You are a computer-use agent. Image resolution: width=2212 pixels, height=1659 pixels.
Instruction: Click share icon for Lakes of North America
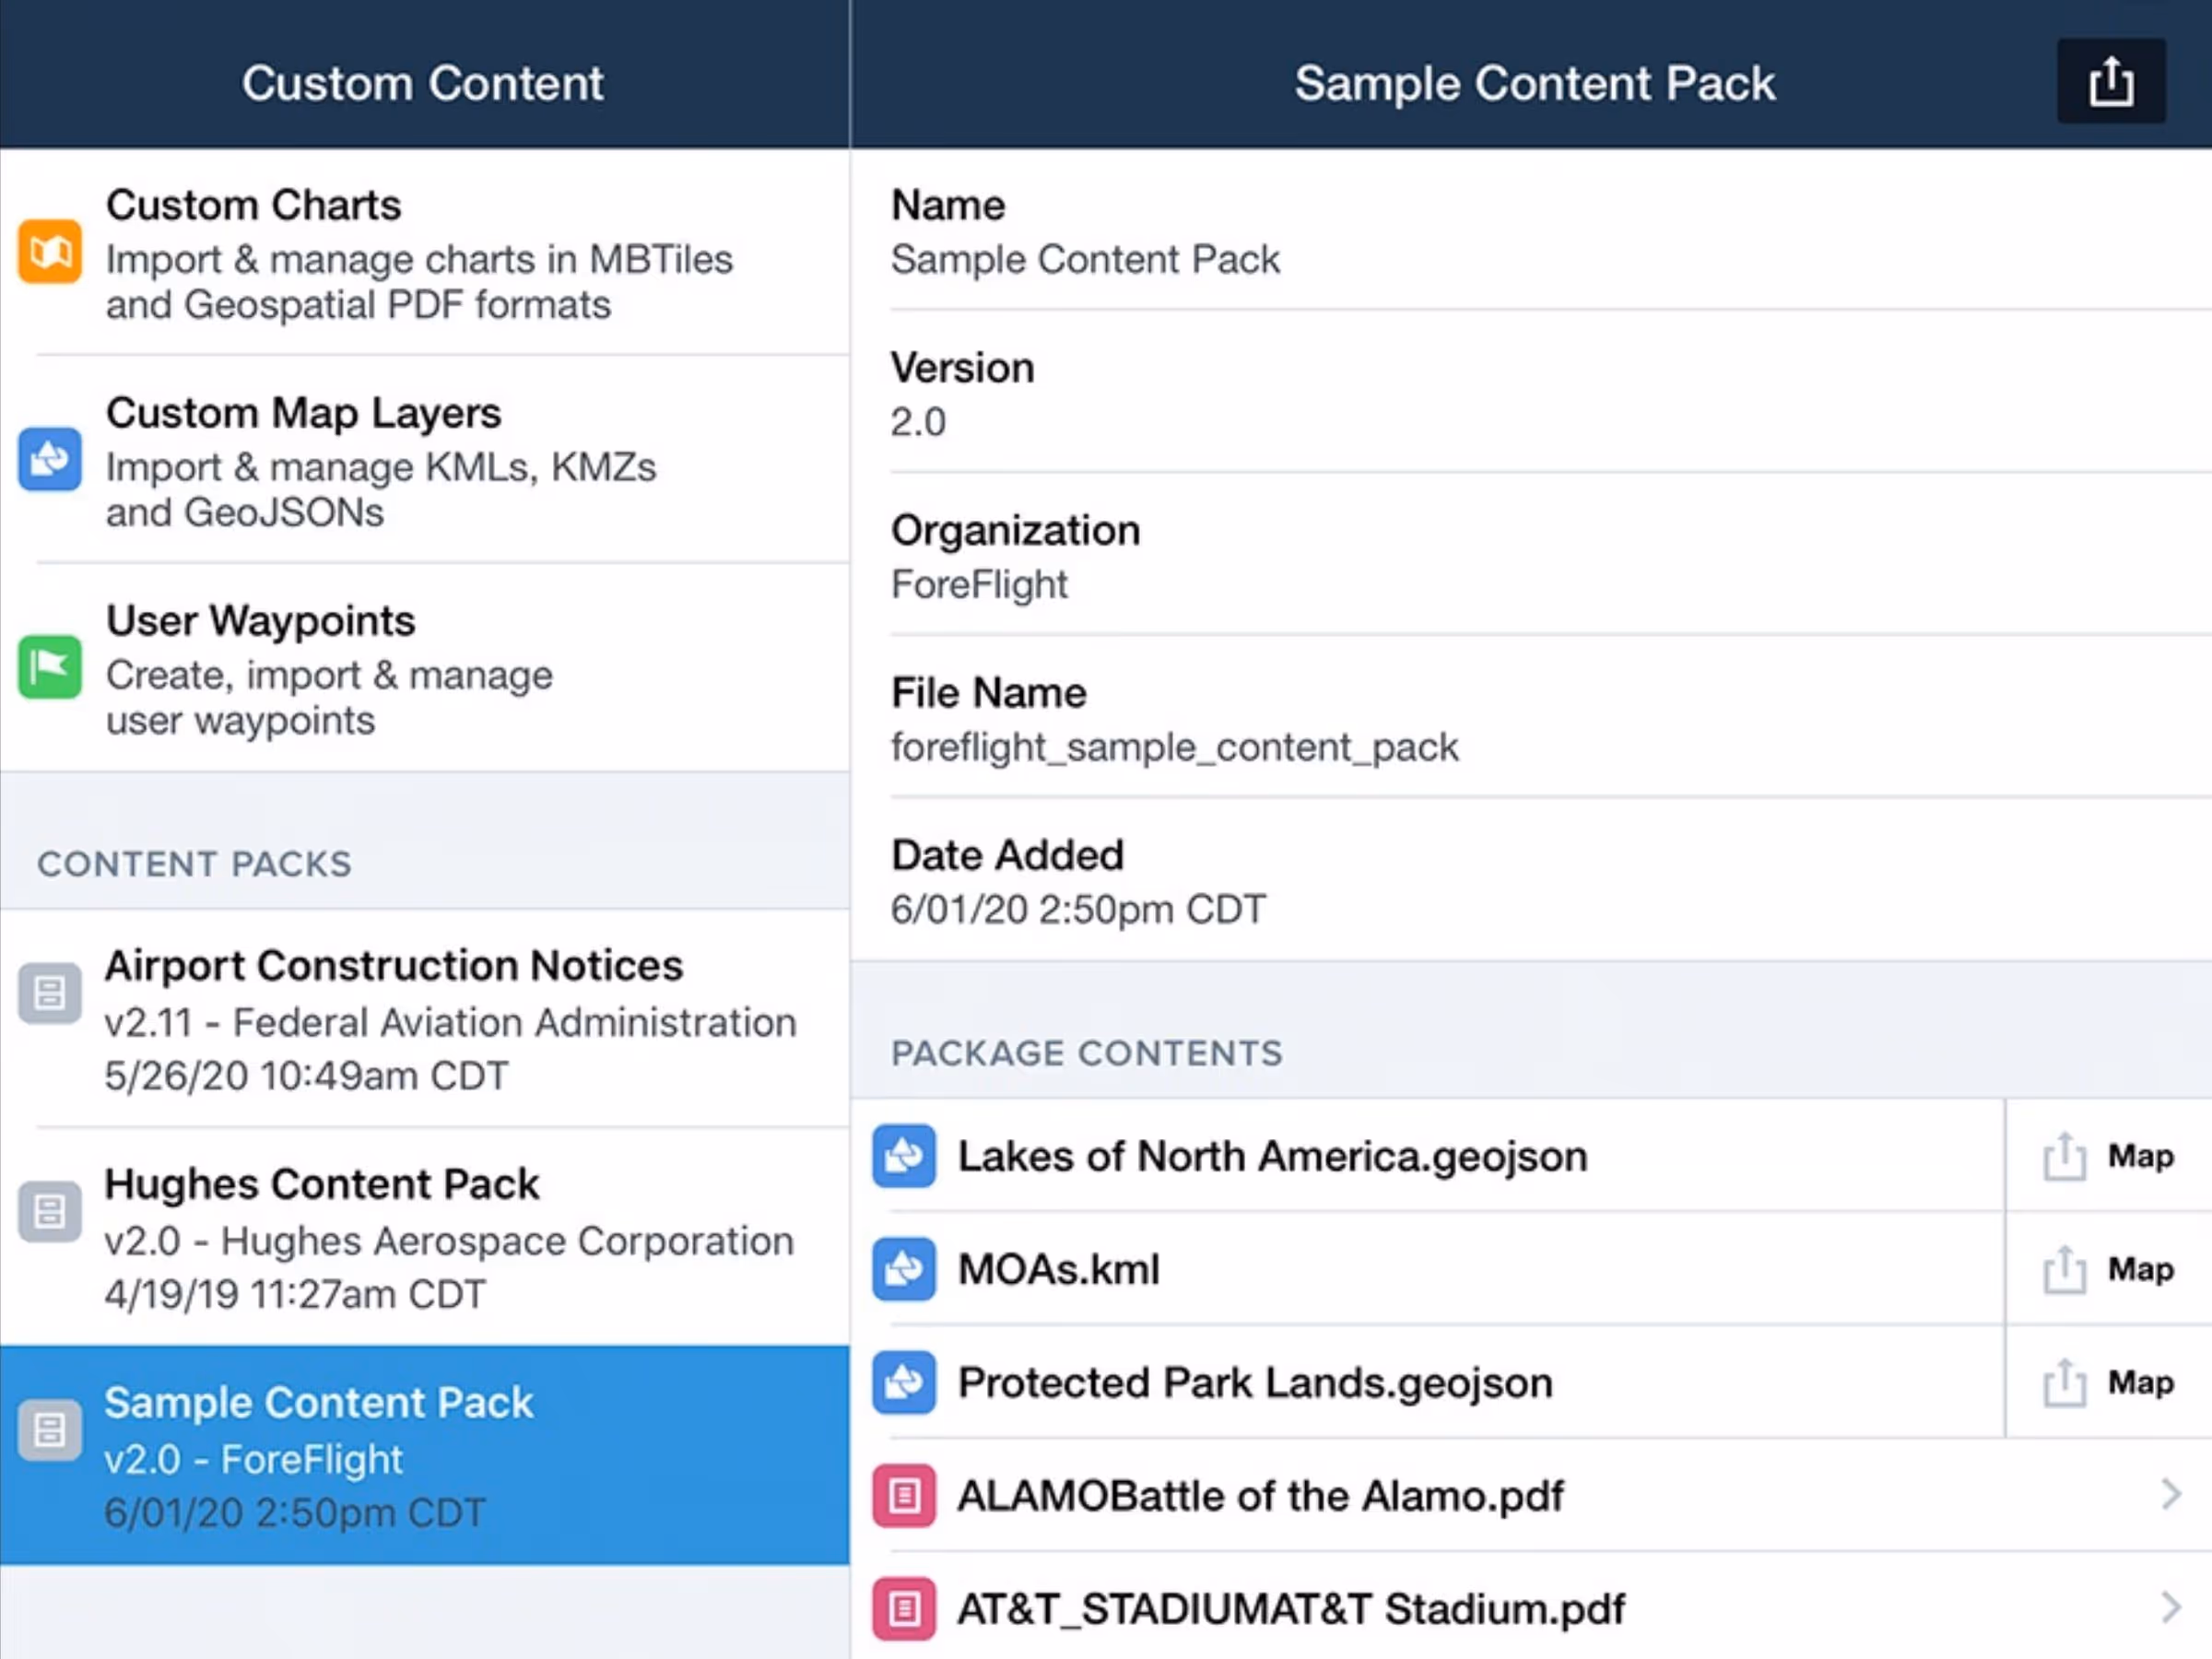(x=2063, y=1157)
